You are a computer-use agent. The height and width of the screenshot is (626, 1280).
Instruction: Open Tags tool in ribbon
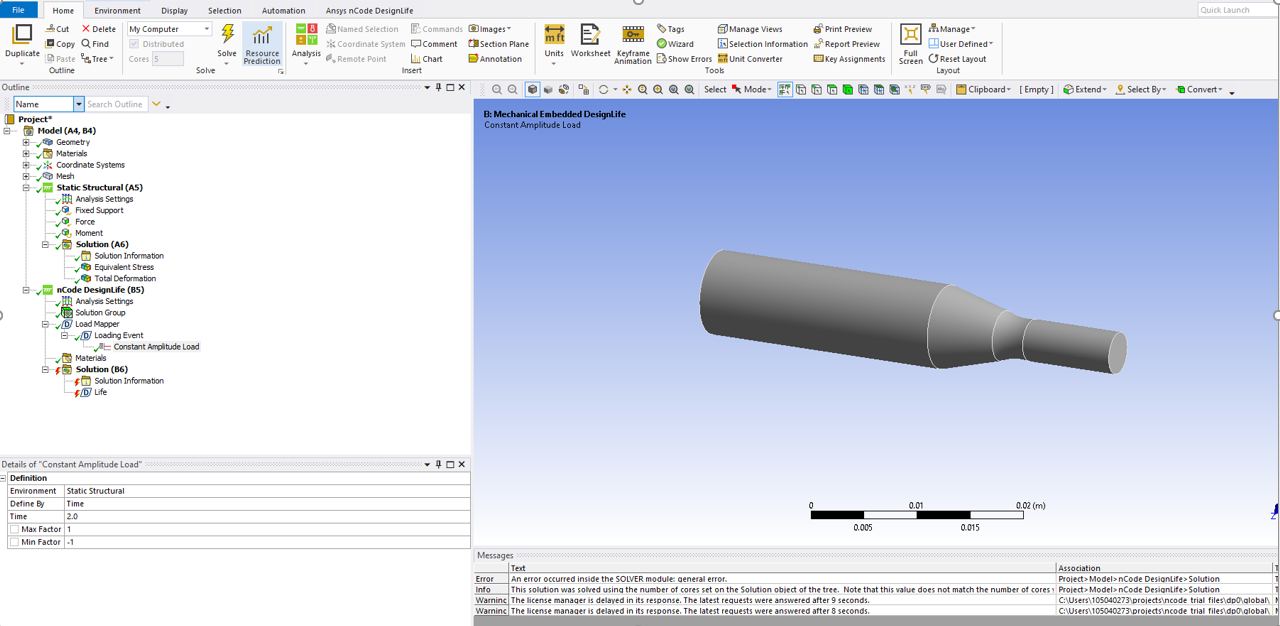click(671, 29)
